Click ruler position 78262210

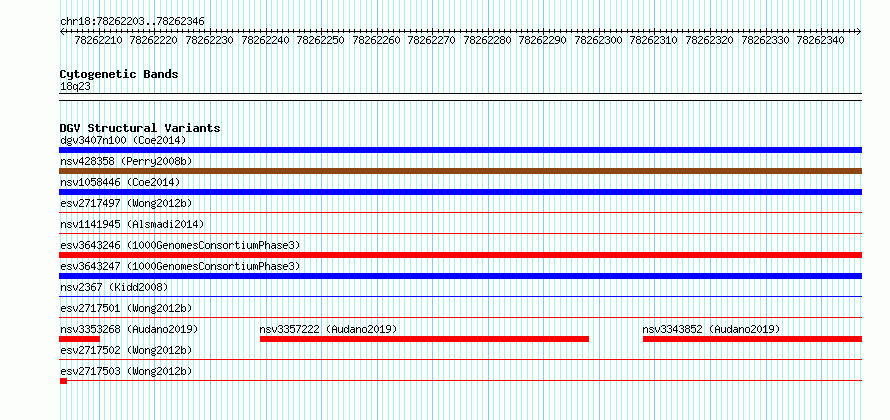pyautogui.click(x=99, y=41)
